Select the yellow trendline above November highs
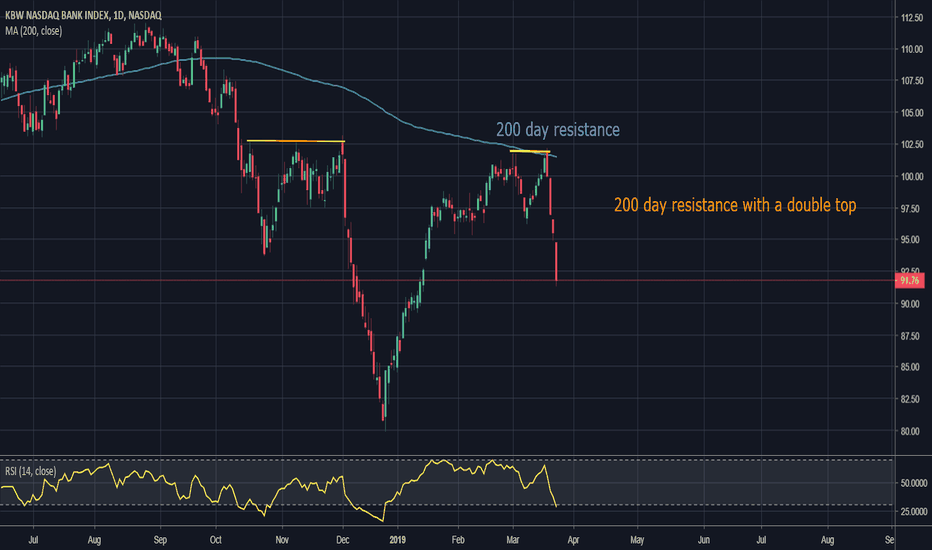The height and width of the screenshot is (550, 932). 295,141
